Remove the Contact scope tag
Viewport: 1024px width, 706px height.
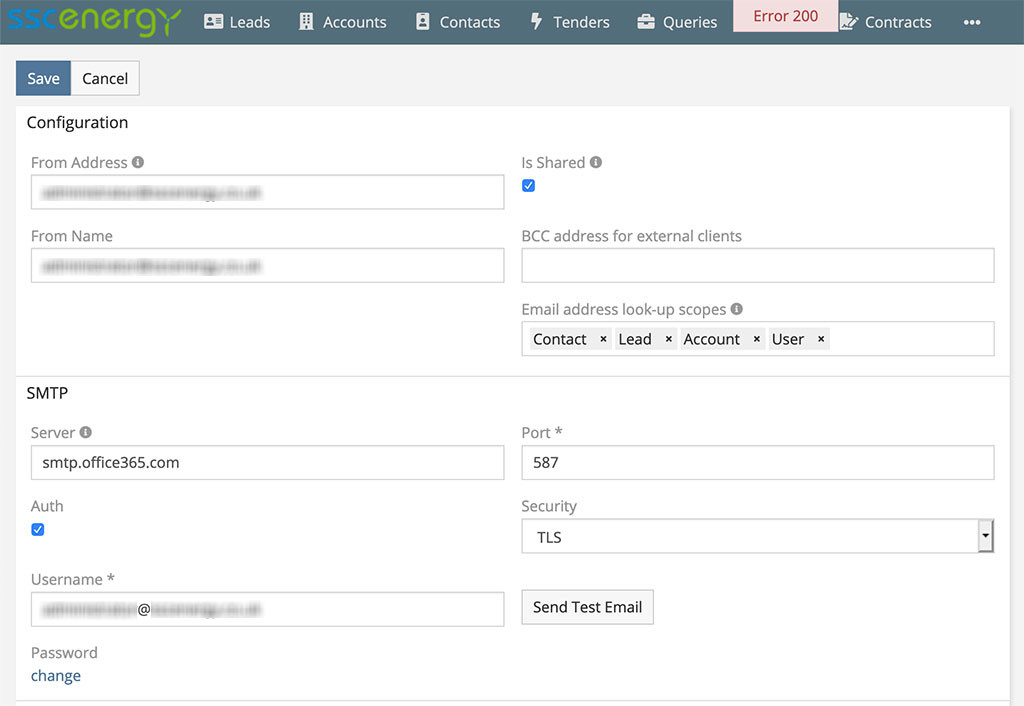(603, 339)
